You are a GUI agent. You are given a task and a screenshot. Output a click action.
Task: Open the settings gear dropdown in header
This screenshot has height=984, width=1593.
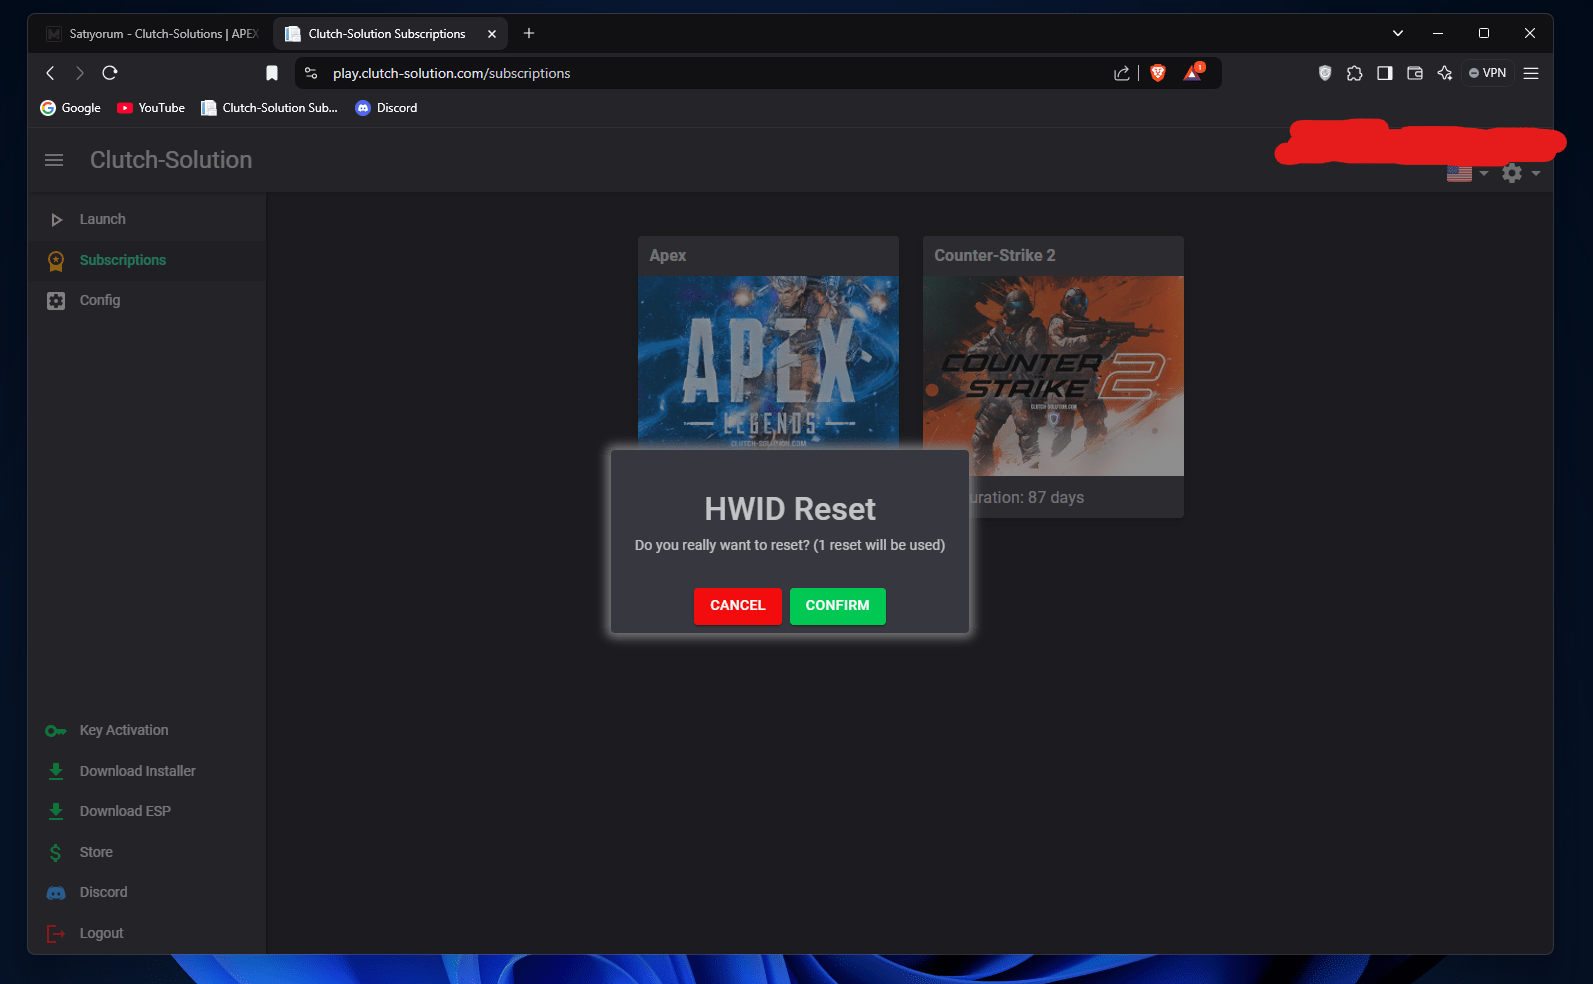(x=1520, y=174)
